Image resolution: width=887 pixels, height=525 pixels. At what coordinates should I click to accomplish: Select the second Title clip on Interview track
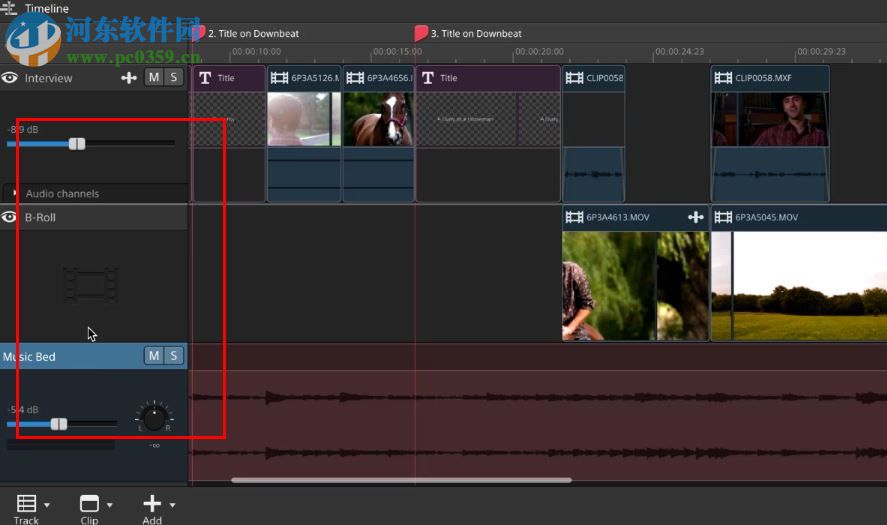(x=488, y=133)
